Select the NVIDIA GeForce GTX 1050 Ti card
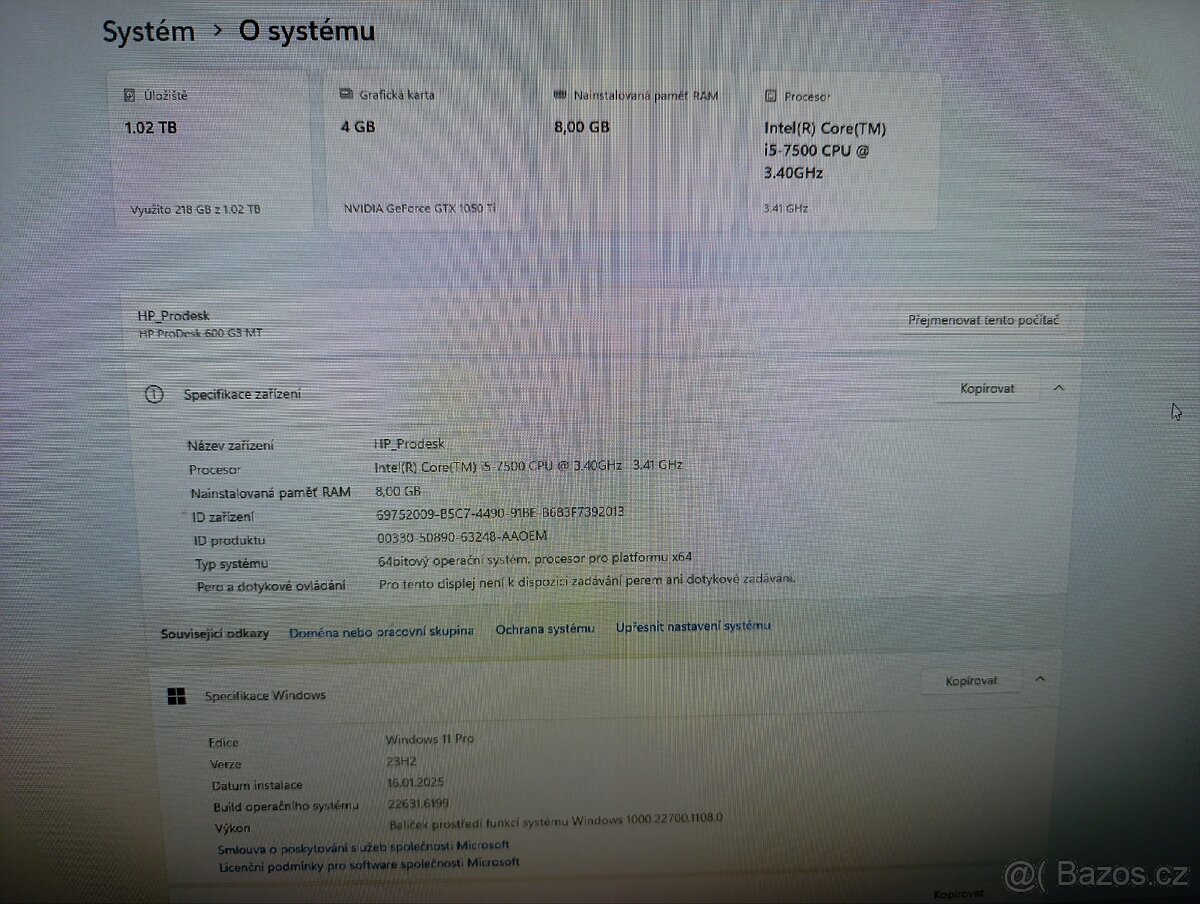 pos(430,150)
